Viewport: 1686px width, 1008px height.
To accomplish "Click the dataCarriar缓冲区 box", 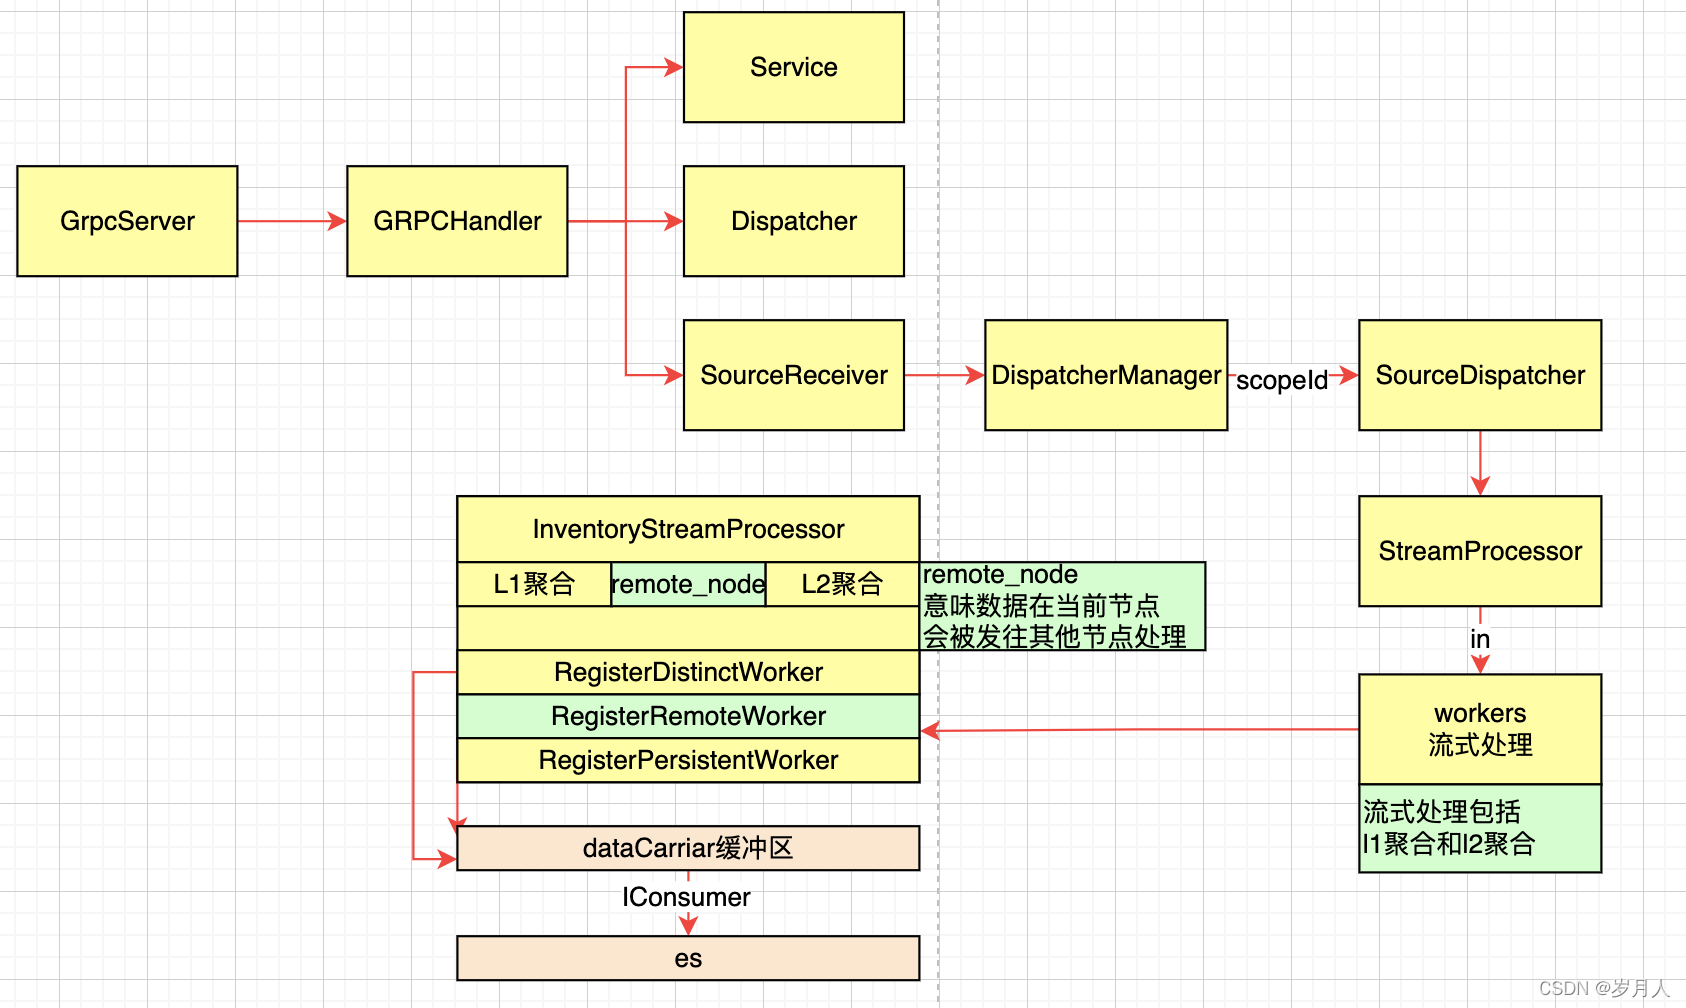I will coord(688,848).
